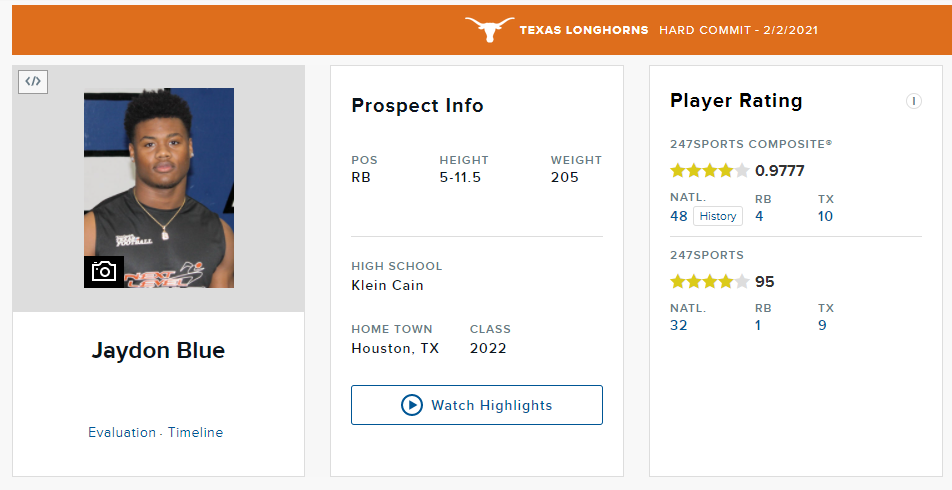Image resolution: width=952 pixels, height=490 pixels.
Task: Click composite Texas rank 10
Action: pos(825,216)
